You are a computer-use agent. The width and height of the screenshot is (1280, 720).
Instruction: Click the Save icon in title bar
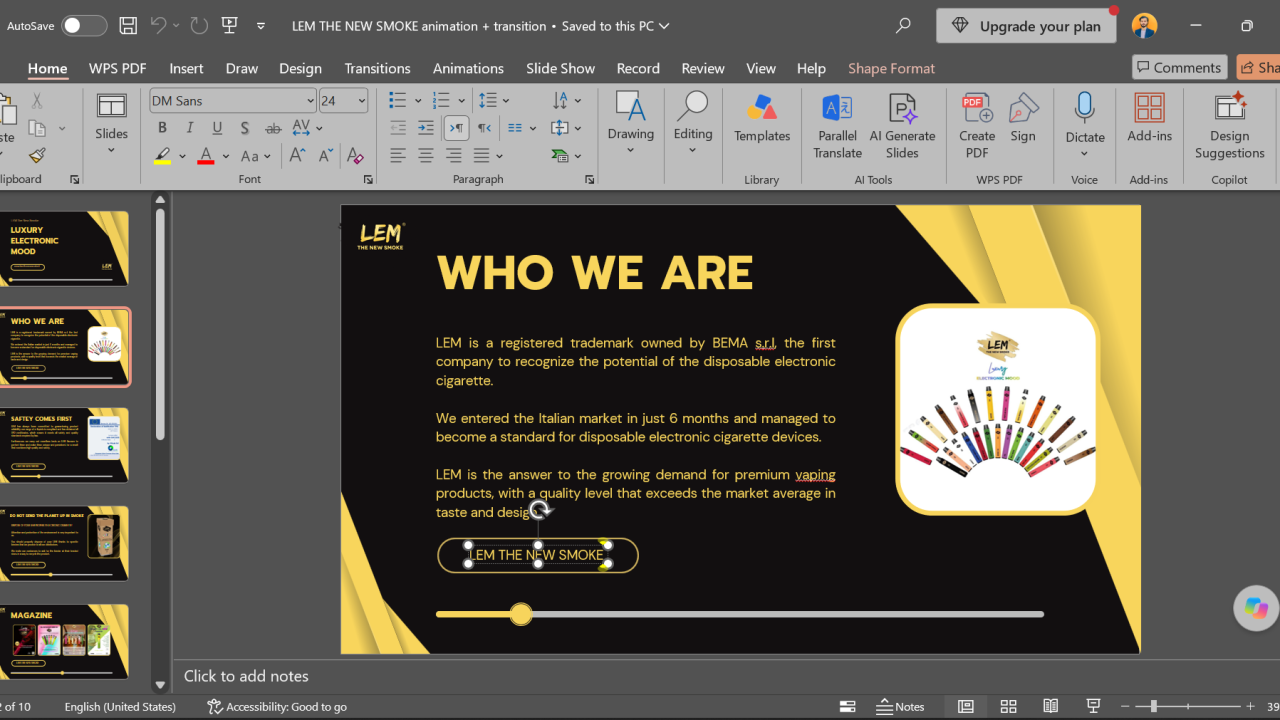click(128, 26)
